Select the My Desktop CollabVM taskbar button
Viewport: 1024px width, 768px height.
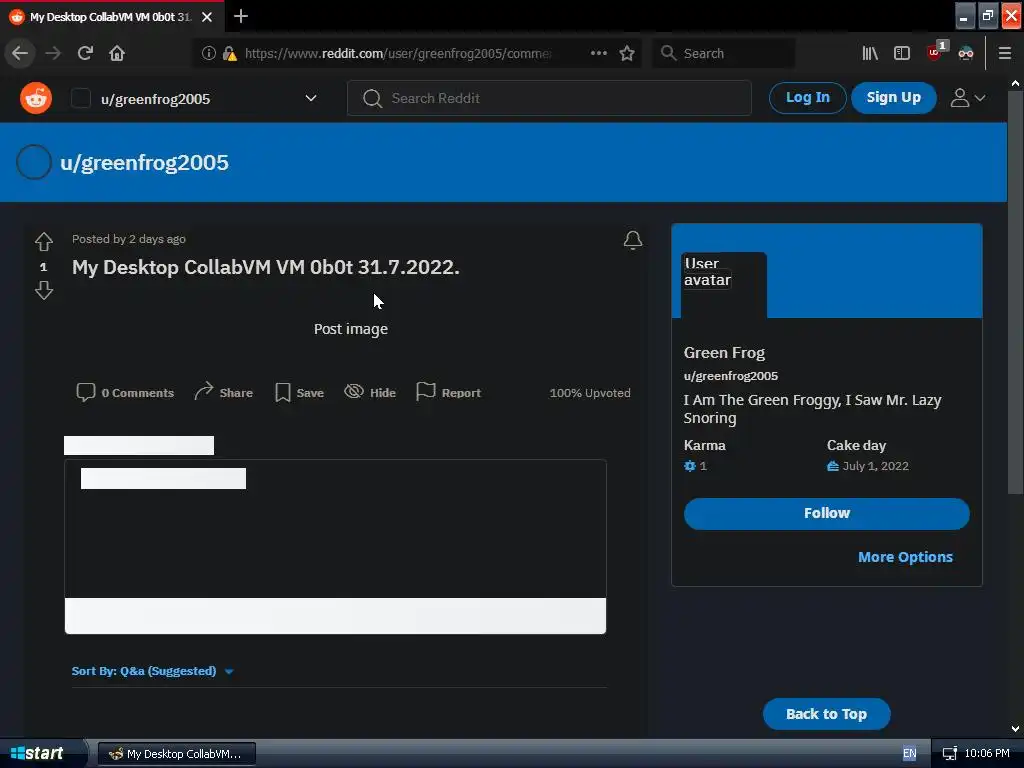pos(176,754)
